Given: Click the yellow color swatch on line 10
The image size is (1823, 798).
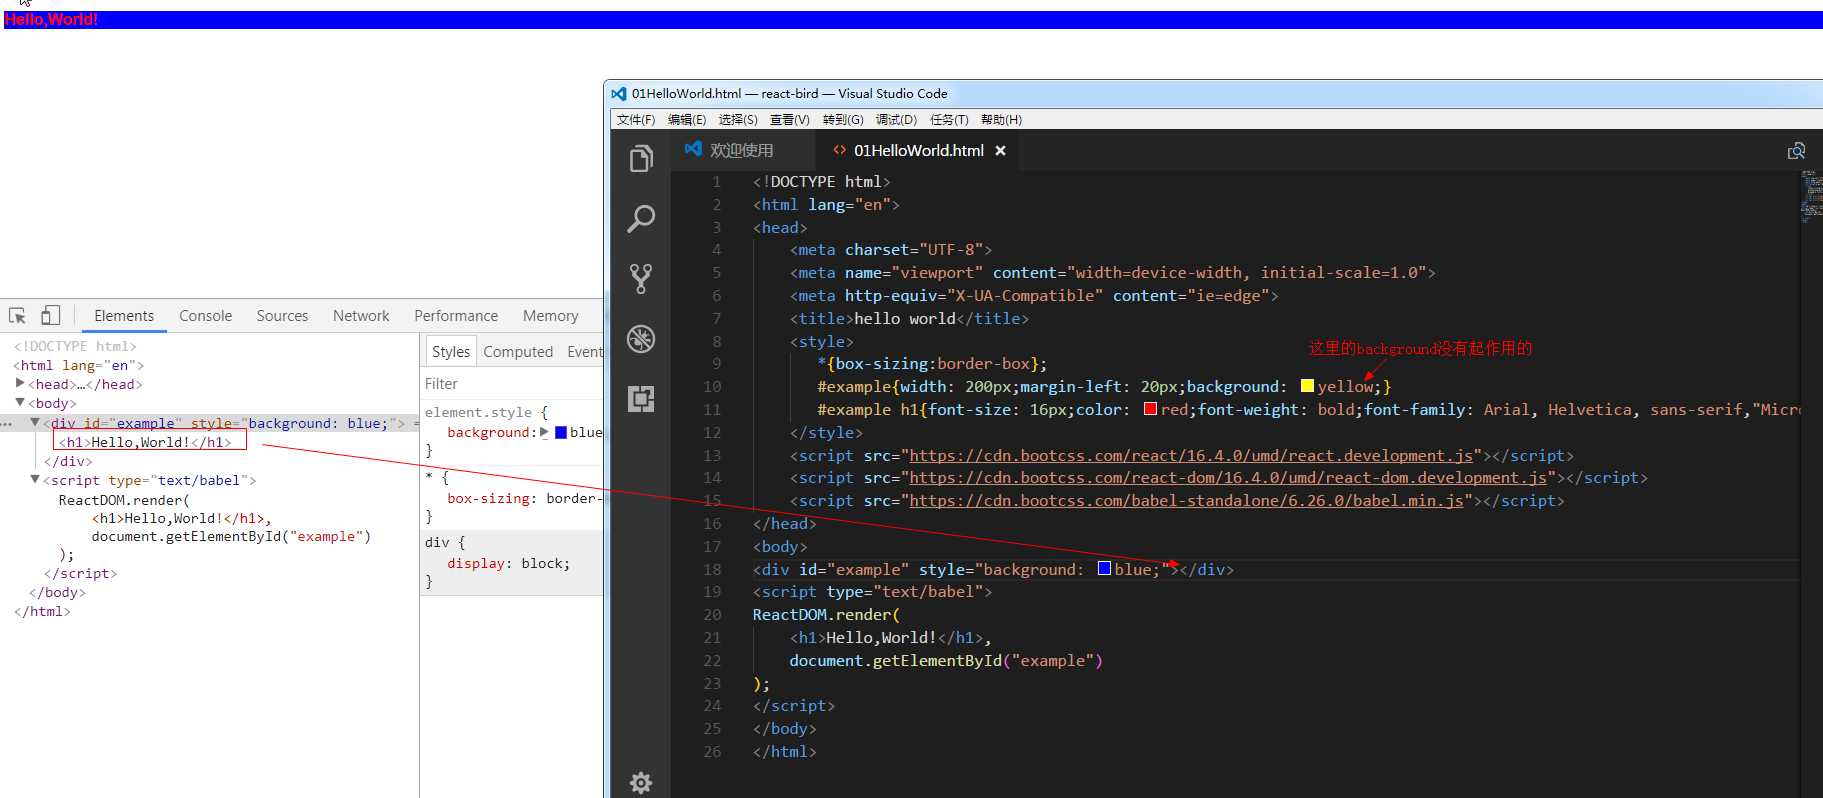Looking at the screenshot, I should [1307, 386].
